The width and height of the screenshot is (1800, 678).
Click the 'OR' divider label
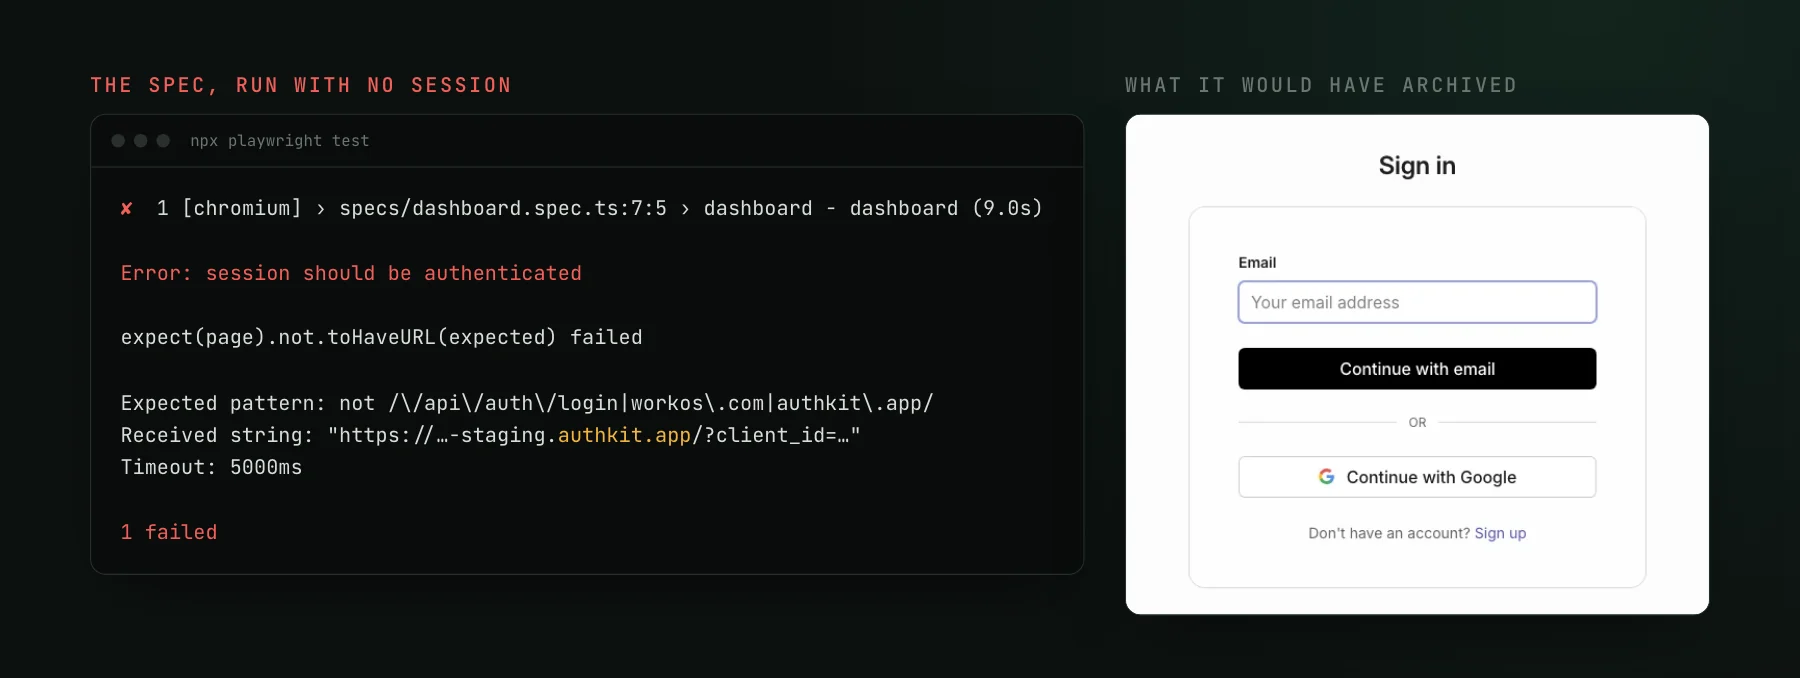coord(1417,422)
